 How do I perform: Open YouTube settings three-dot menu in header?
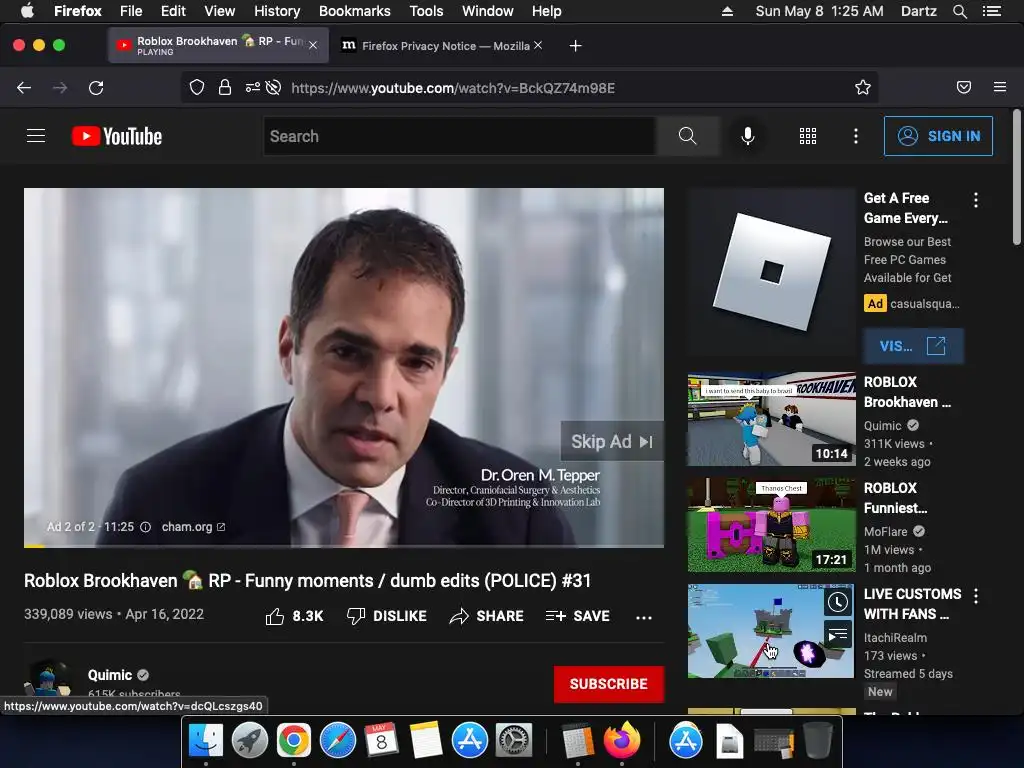pos(856,136)
